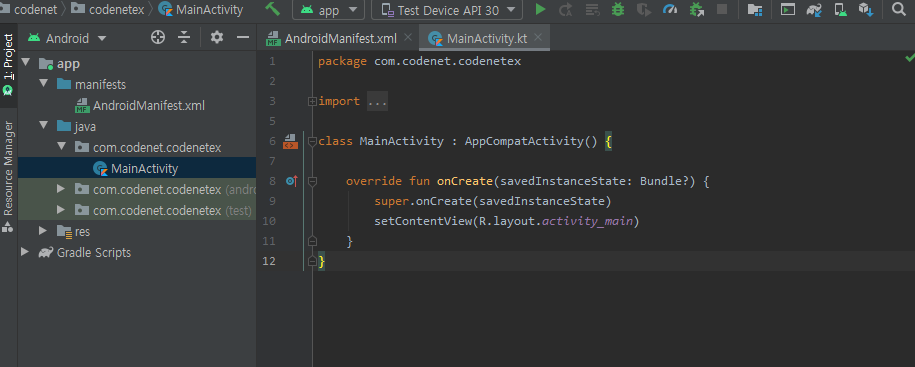
Task: Run the app with the green play button
Action: coord(540,9)
